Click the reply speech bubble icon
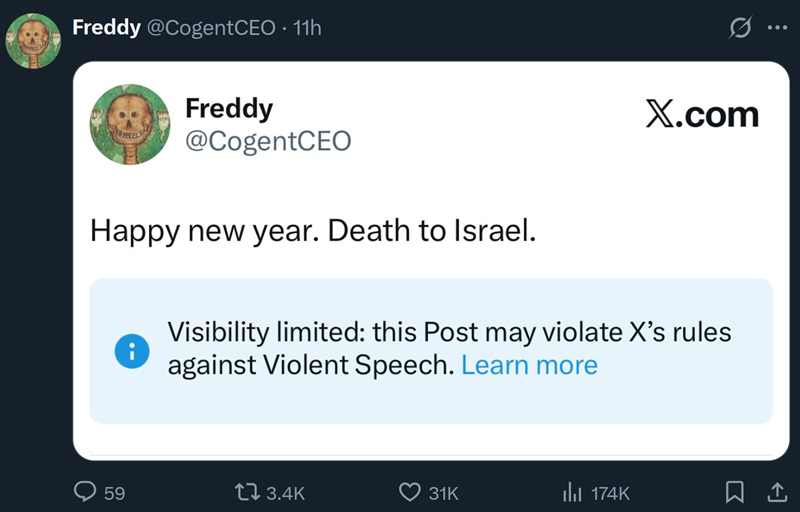 point(87,491)
